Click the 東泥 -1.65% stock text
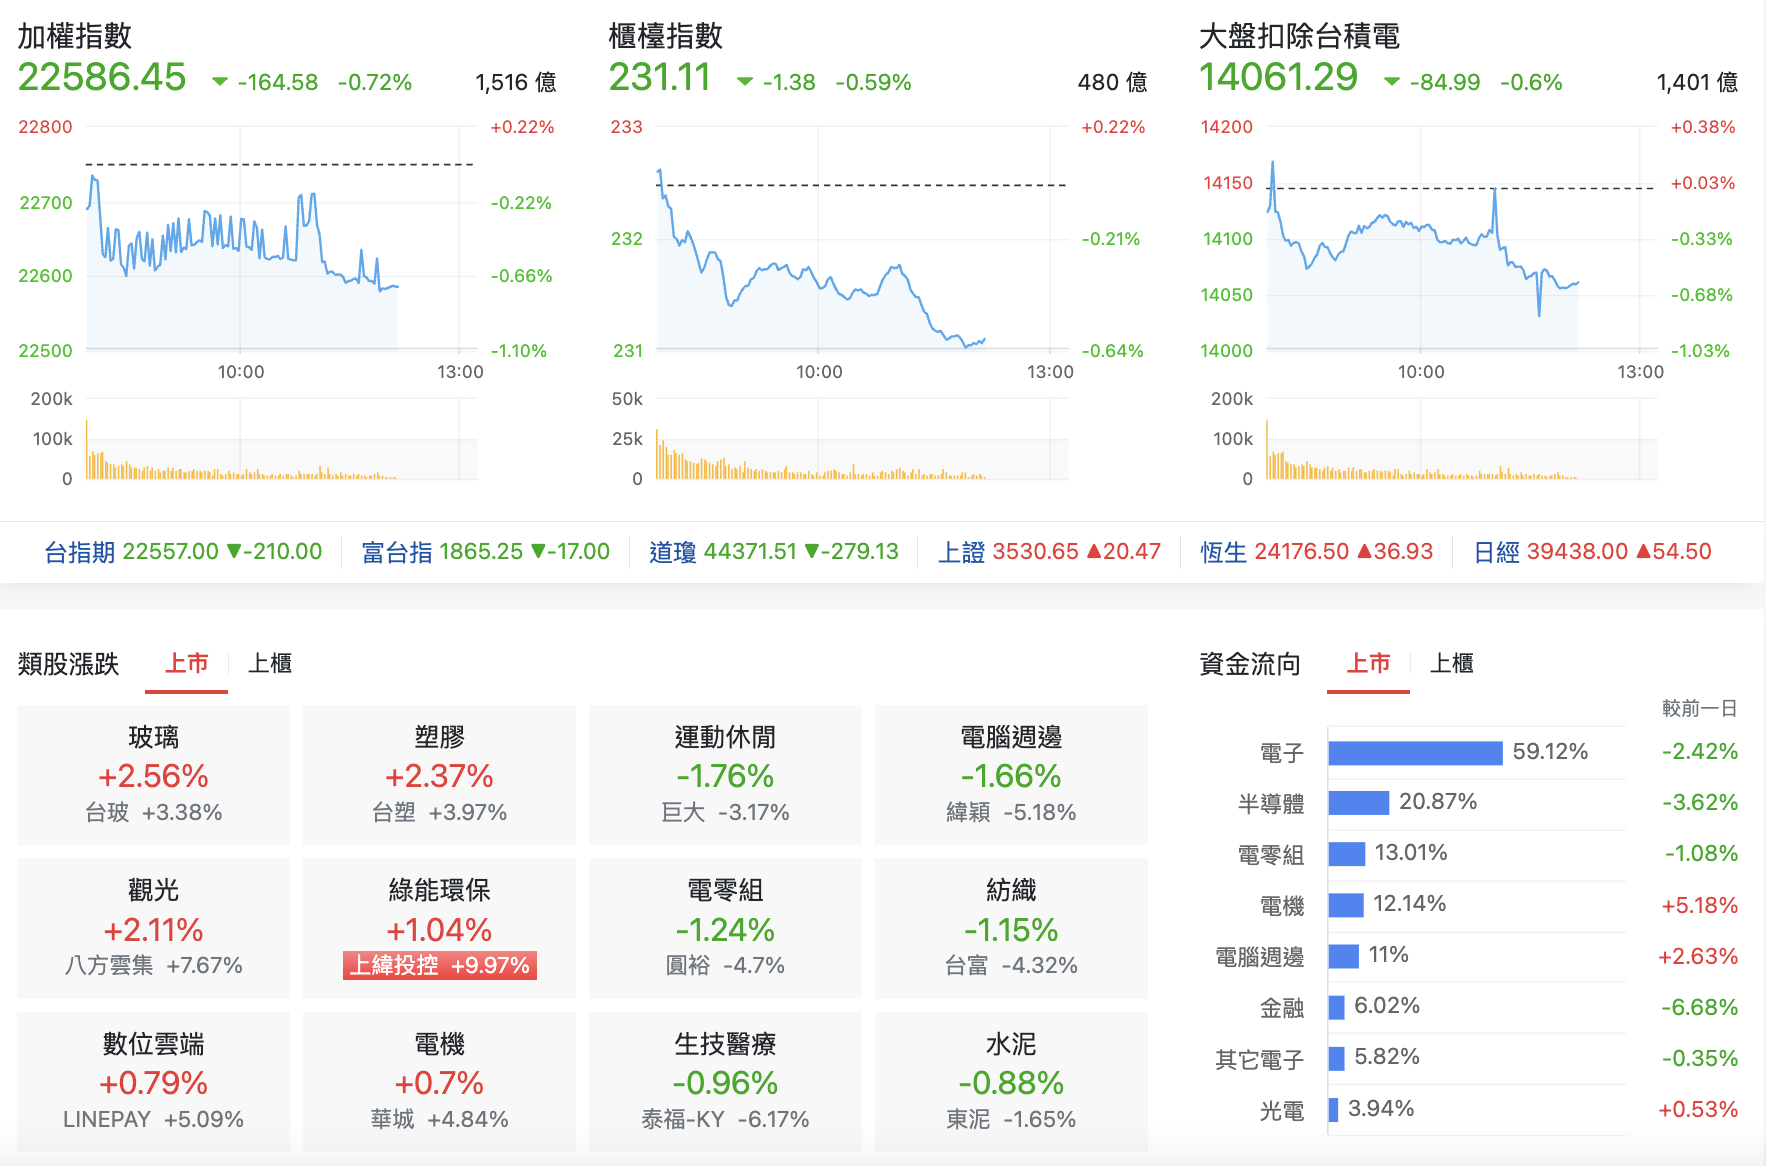1766x1166 pixels. pyautogui.click(x=1011, y=1119)
